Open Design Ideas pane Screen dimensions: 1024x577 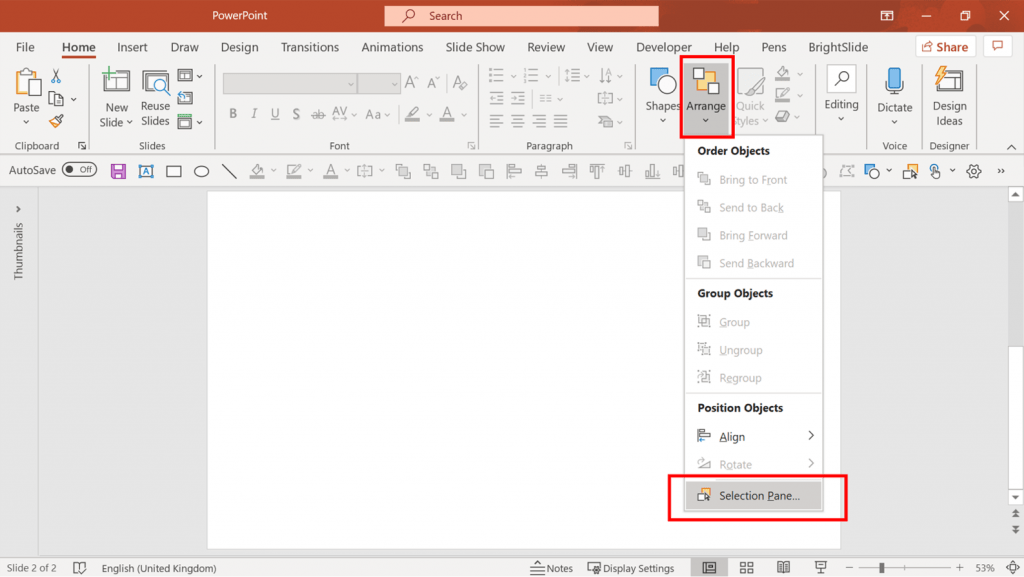[949, 97]
